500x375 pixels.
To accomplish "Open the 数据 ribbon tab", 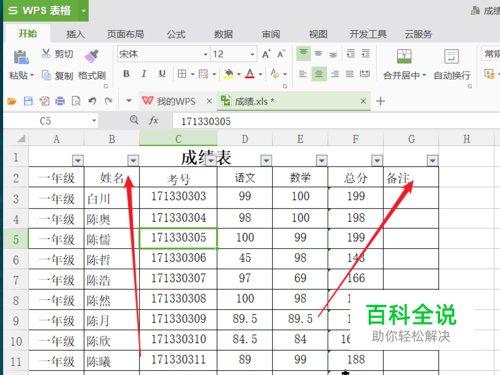I will tap(223, 34).
